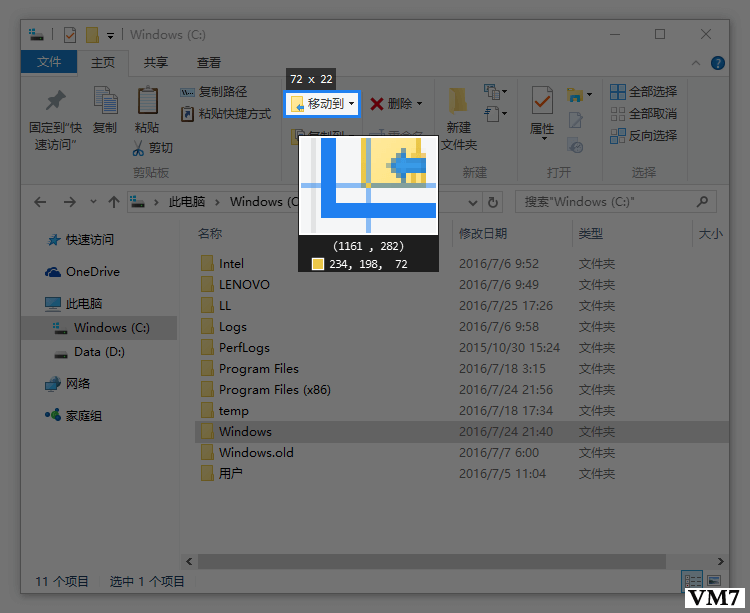Select Data (D:) drive in sidebar
Screen dimensions: 750x613
[98, 352]
